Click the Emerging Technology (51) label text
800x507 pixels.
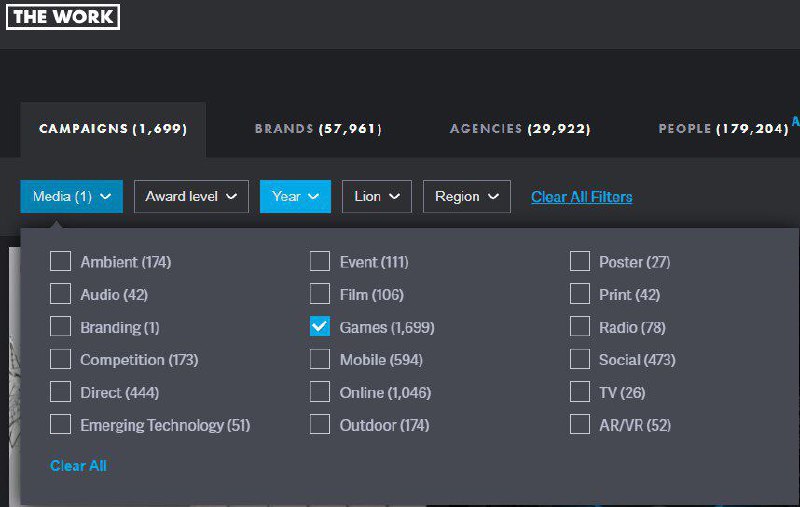click(165, 425)
